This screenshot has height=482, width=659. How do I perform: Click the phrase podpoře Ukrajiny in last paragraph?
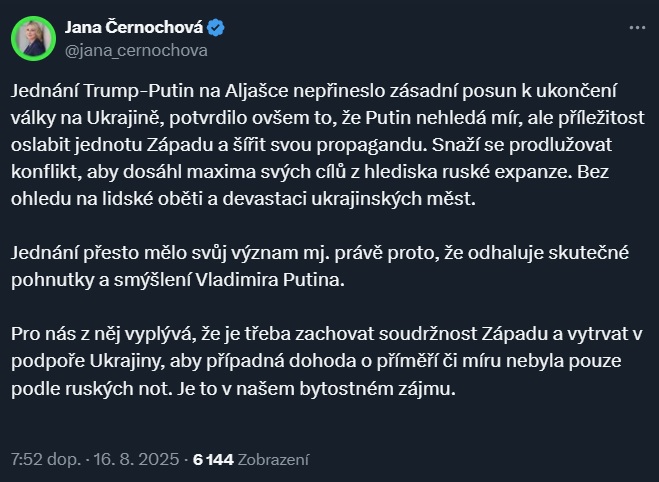tap(88, 361)
